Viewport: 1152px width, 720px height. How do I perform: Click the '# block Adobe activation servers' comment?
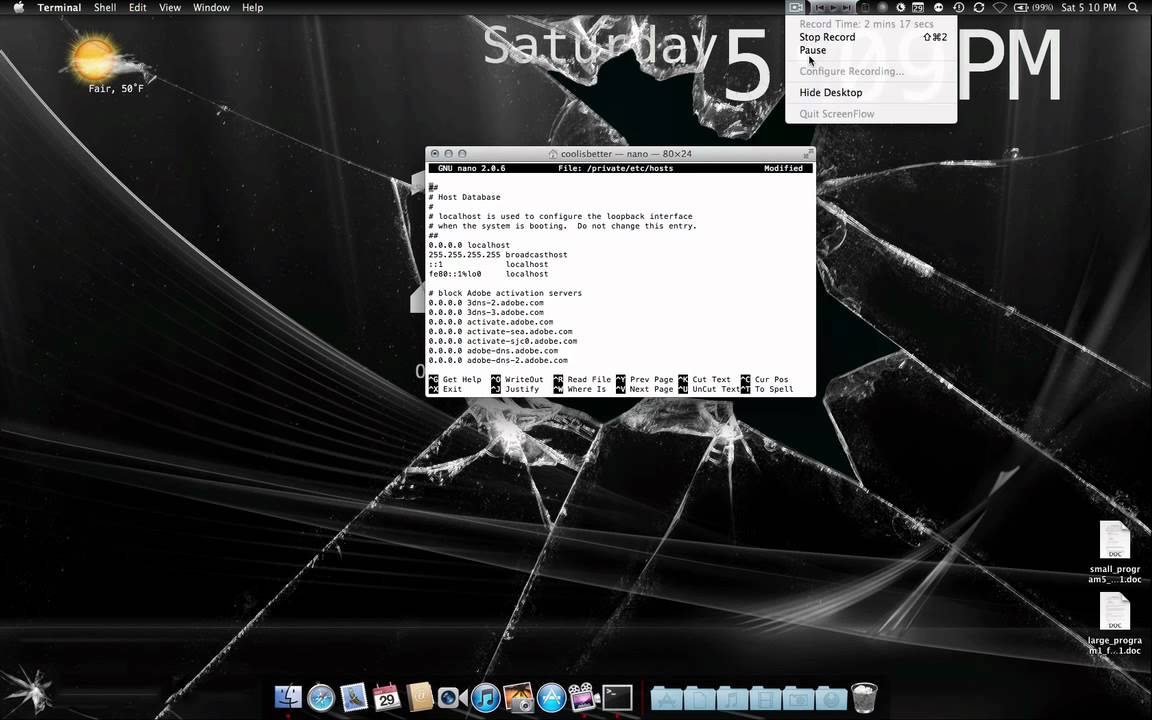click(x=505, y=293)
